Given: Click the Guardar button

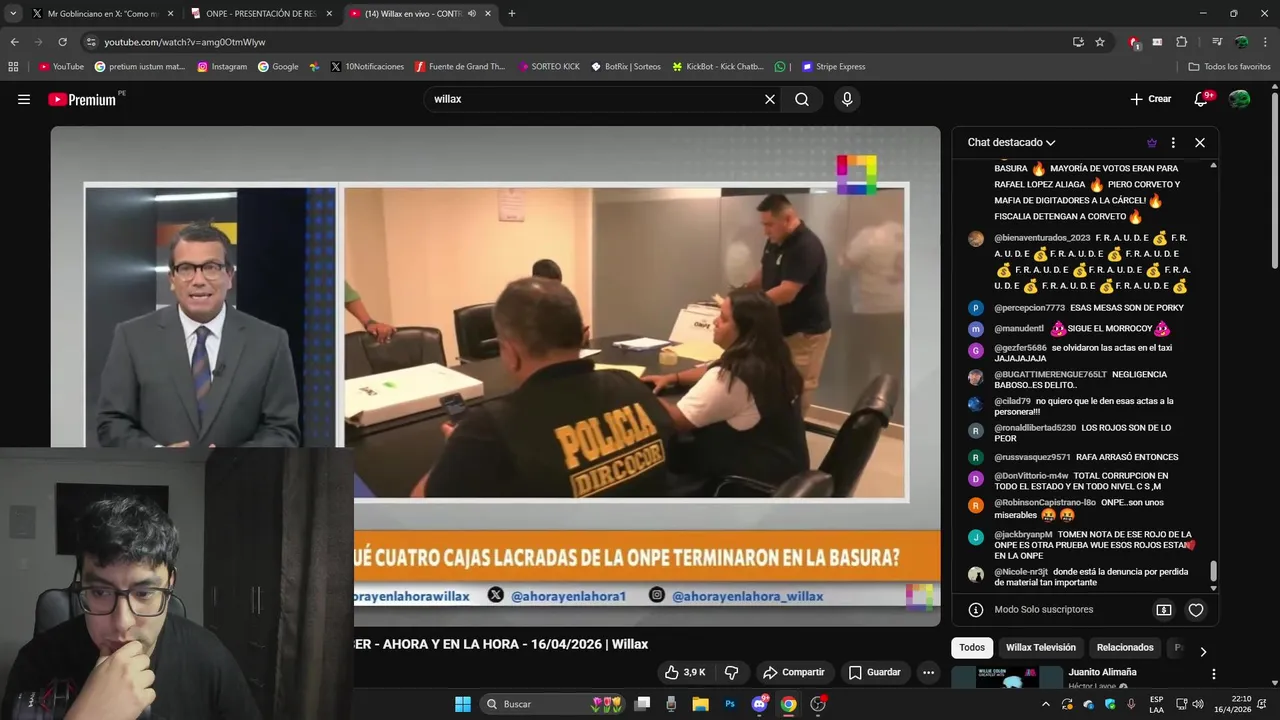Looking at the screenshot, I should [874, 672].
